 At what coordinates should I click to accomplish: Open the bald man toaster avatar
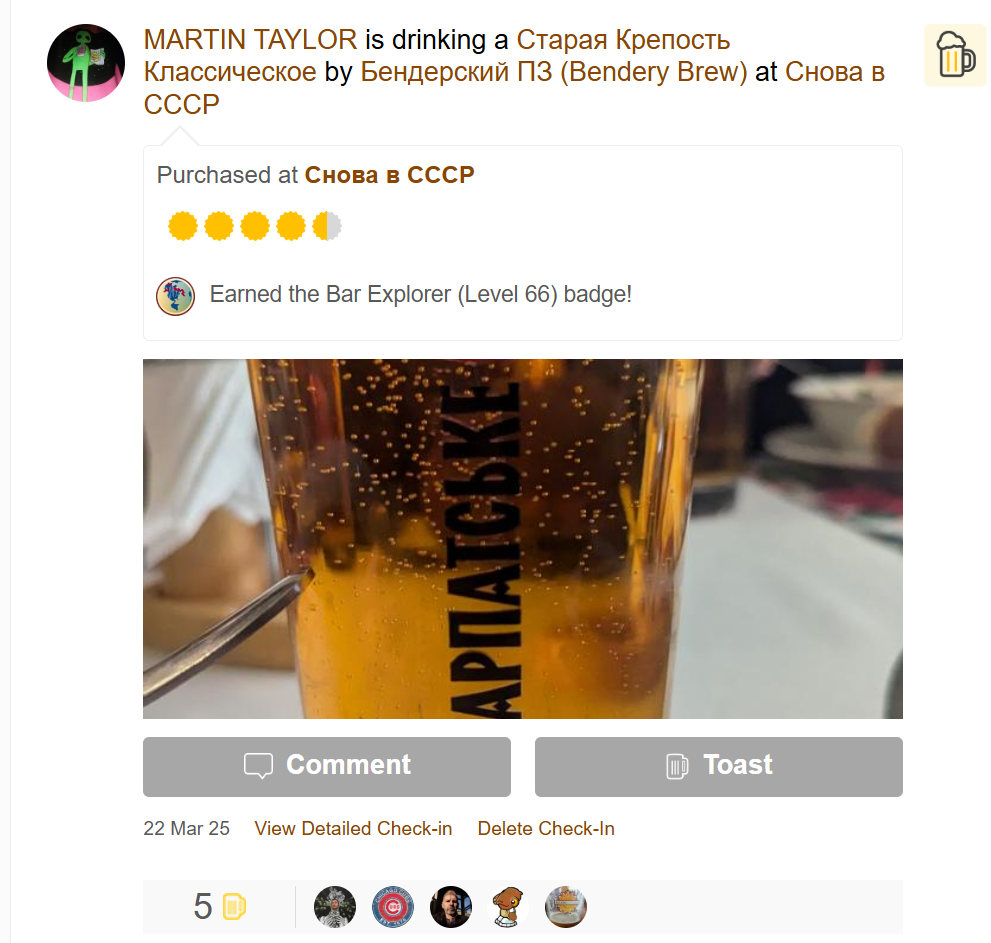pos(451,907)
